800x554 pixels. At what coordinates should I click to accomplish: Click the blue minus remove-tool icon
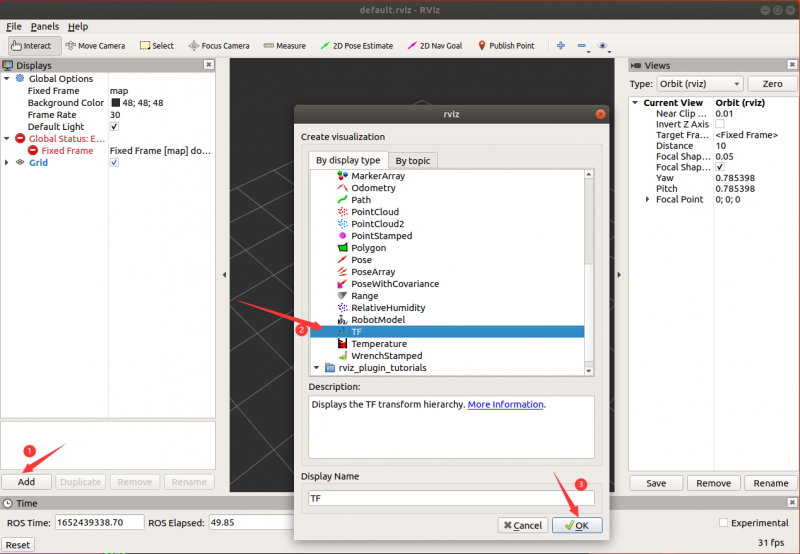point(582,46)
